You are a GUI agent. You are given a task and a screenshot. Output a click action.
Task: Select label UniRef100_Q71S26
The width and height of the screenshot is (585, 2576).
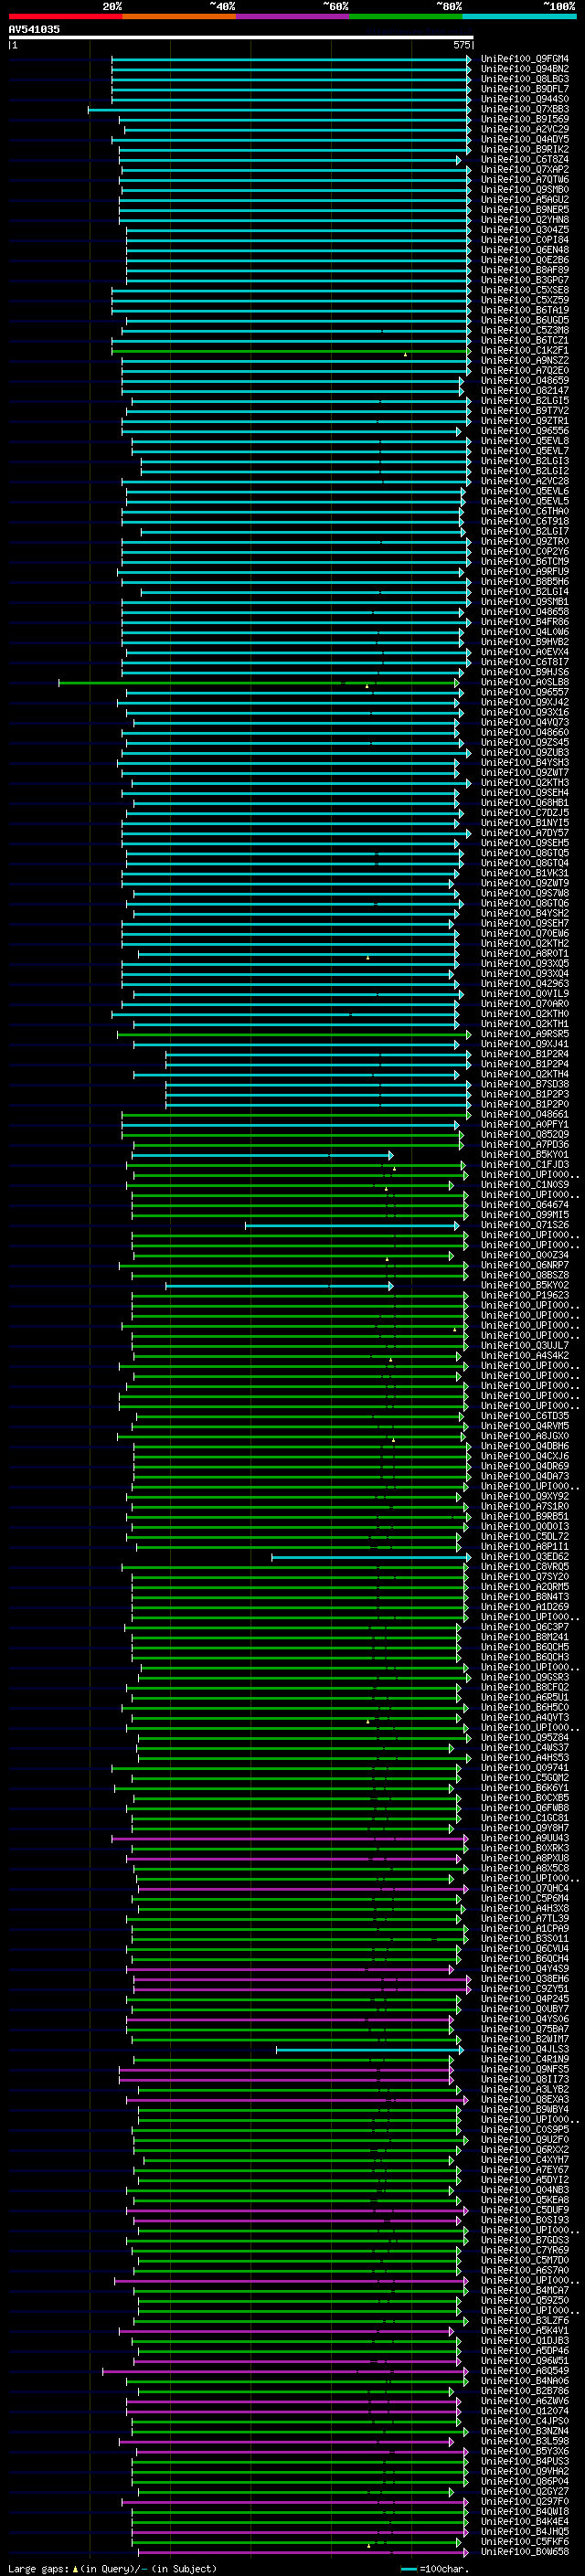pyautogui.click(x=525, y=1225)
